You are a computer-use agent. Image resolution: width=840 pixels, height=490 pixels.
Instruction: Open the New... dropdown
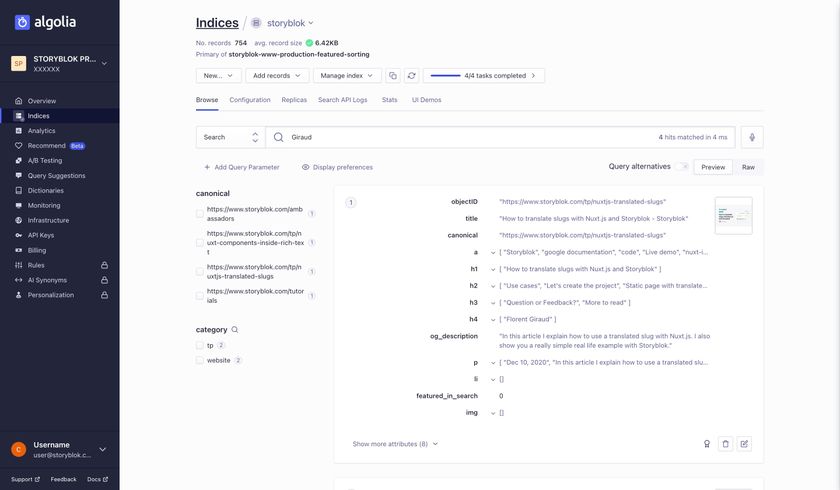pyautogui.click(x=219, y=76)
